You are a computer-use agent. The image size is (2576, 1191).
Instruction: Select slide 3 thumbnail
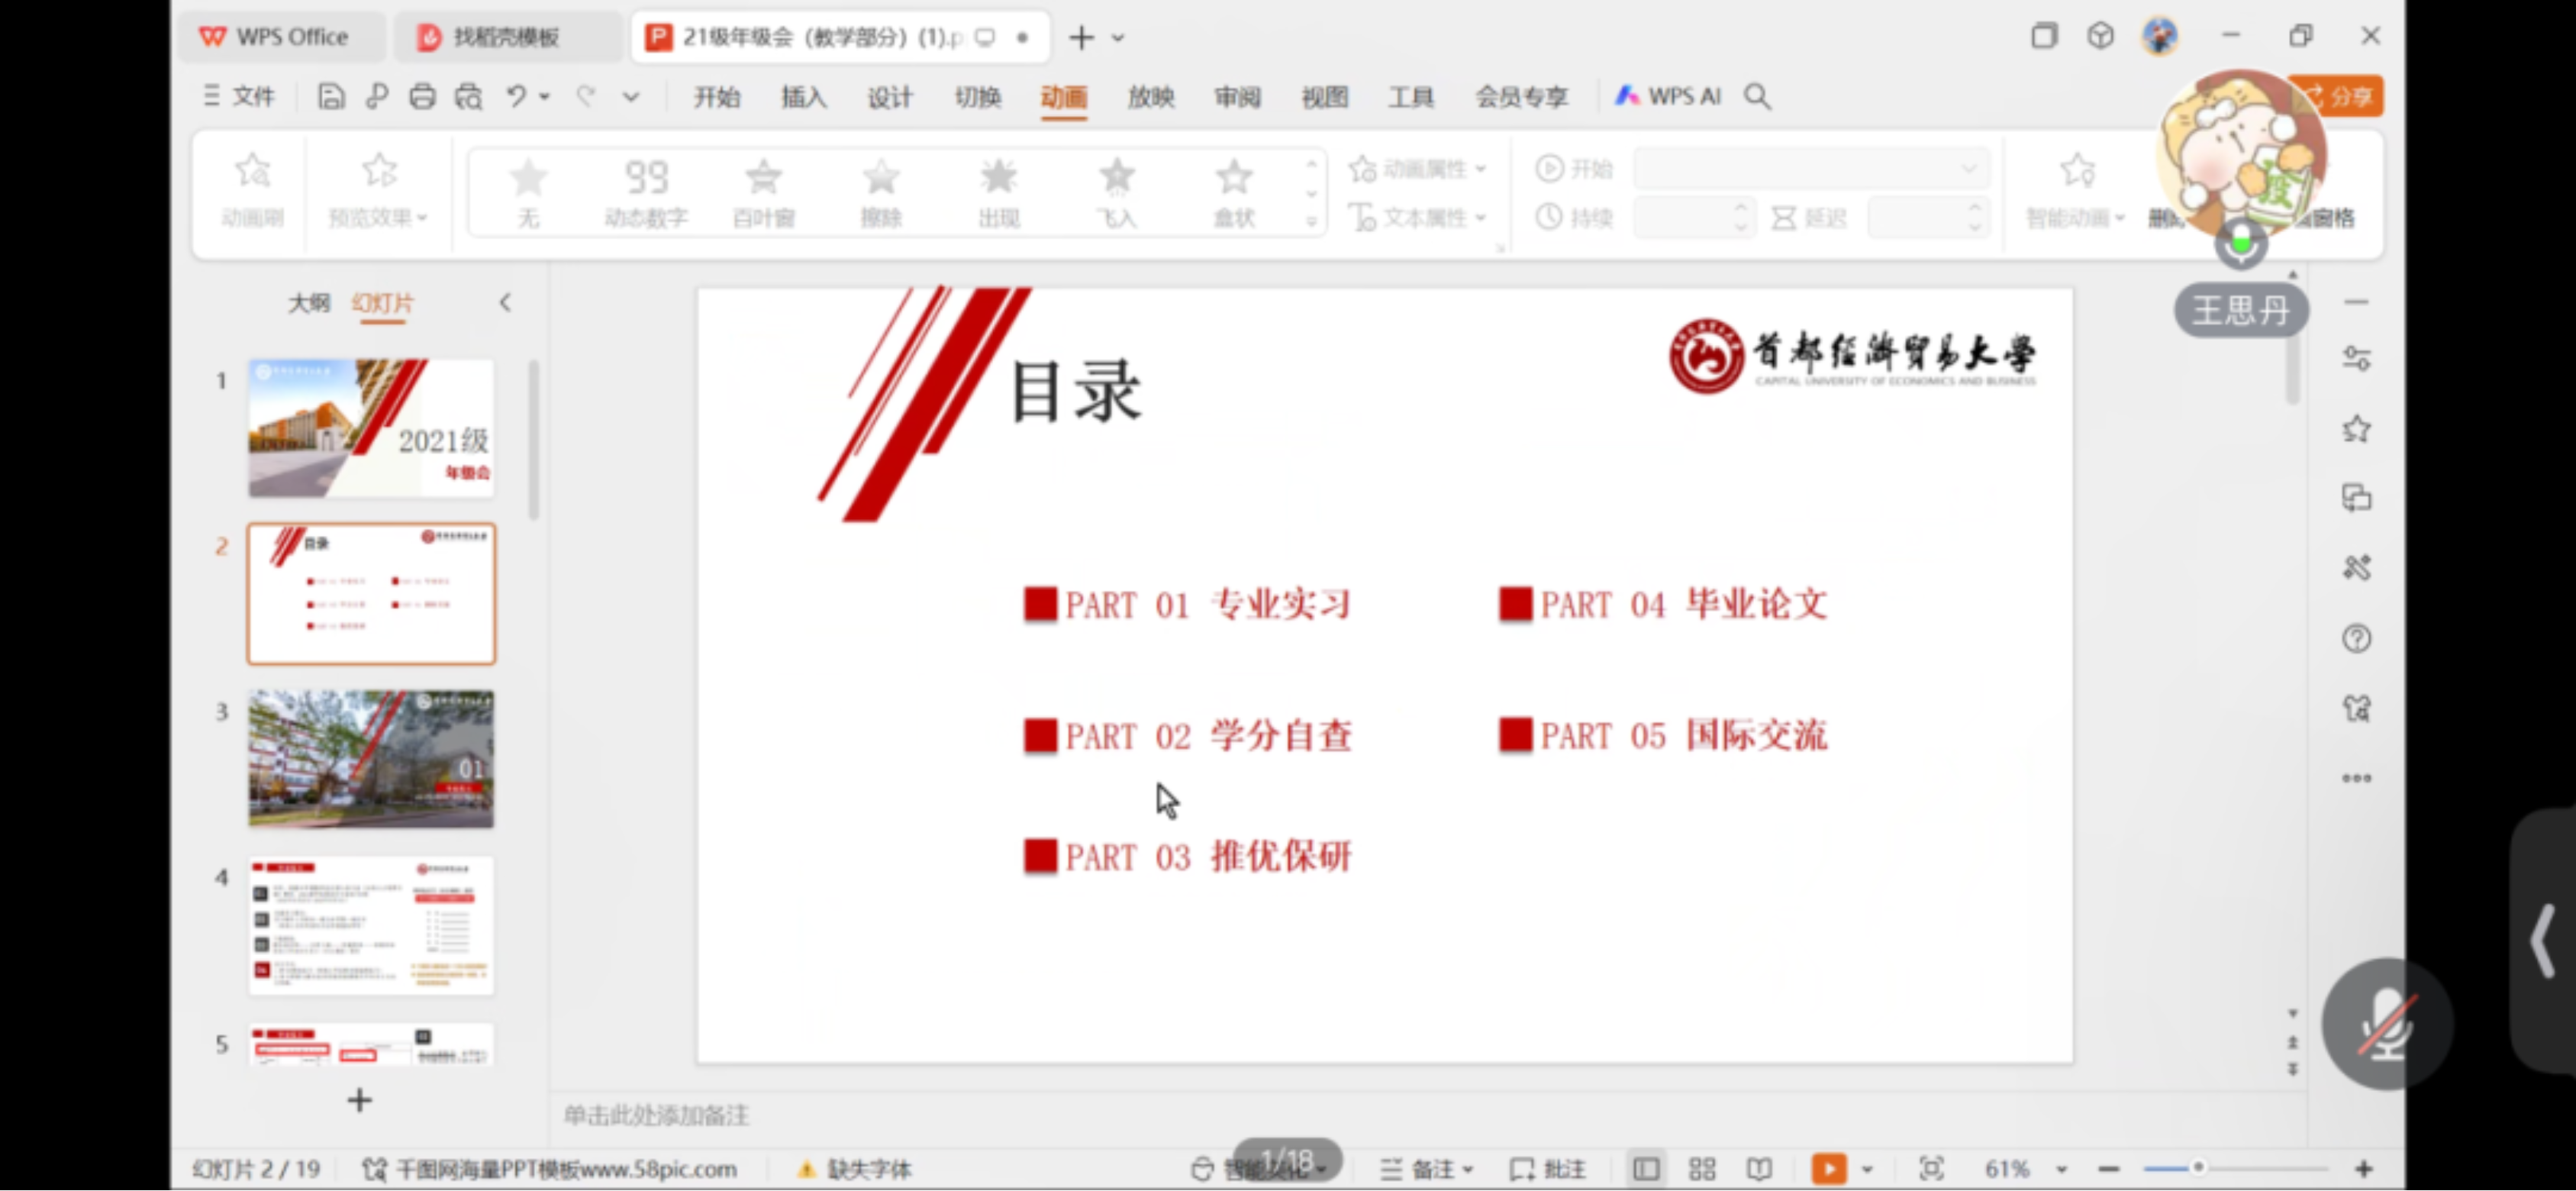pos(371,758)
